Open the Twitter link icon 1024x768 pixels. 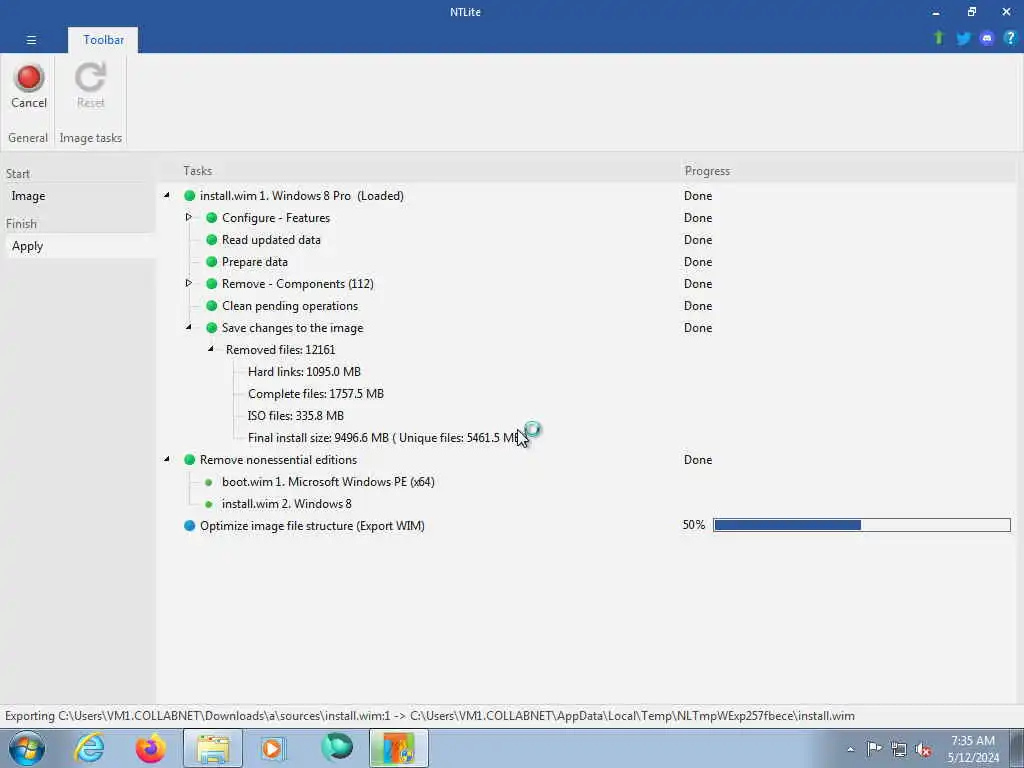point(963,39)
